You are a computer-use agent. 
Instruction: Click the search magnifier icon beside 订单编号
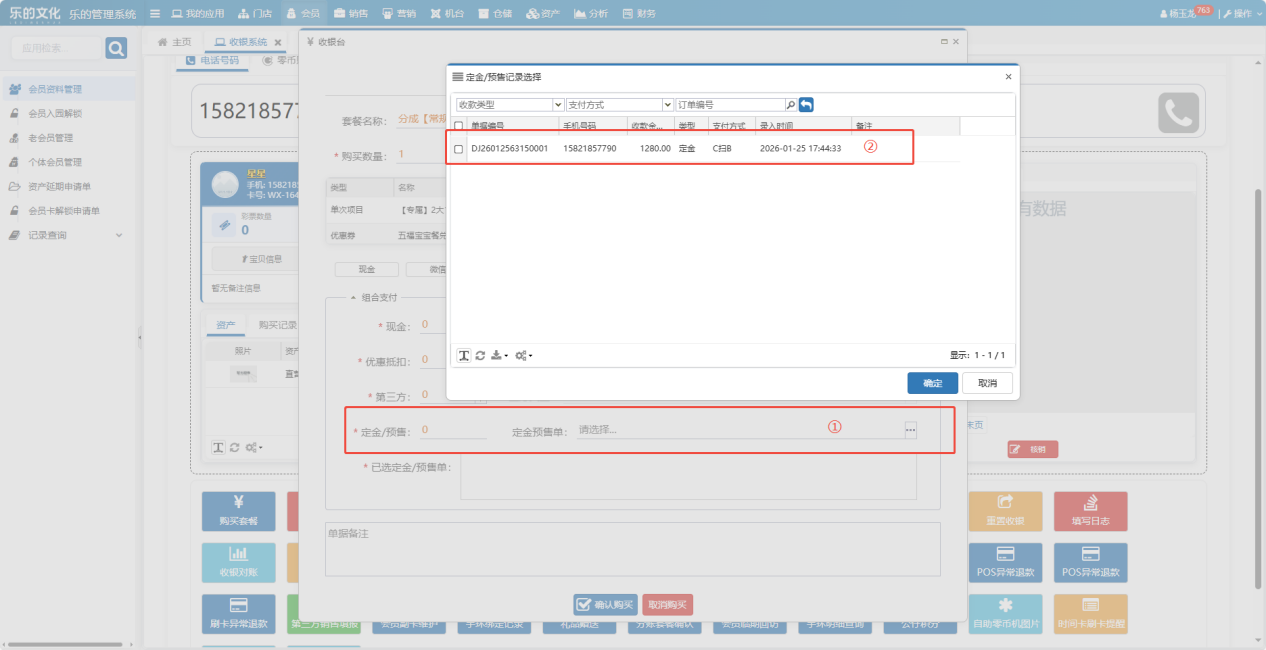[x=791, y=105]
